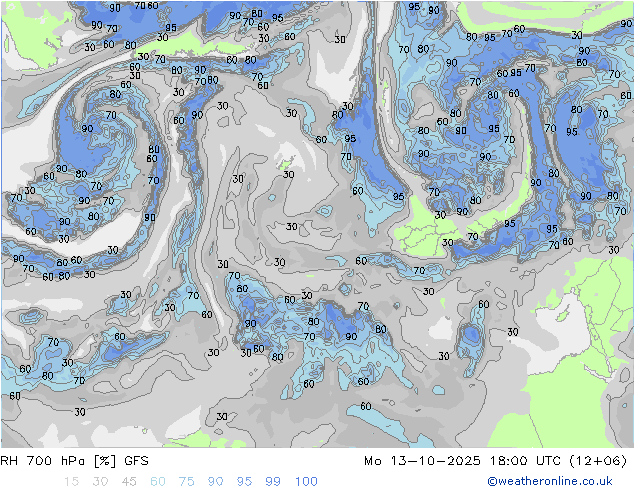This screenshot has width=634, height=490.
Task: Click the legend's 90 value below the map
Action: pos(215,482)
